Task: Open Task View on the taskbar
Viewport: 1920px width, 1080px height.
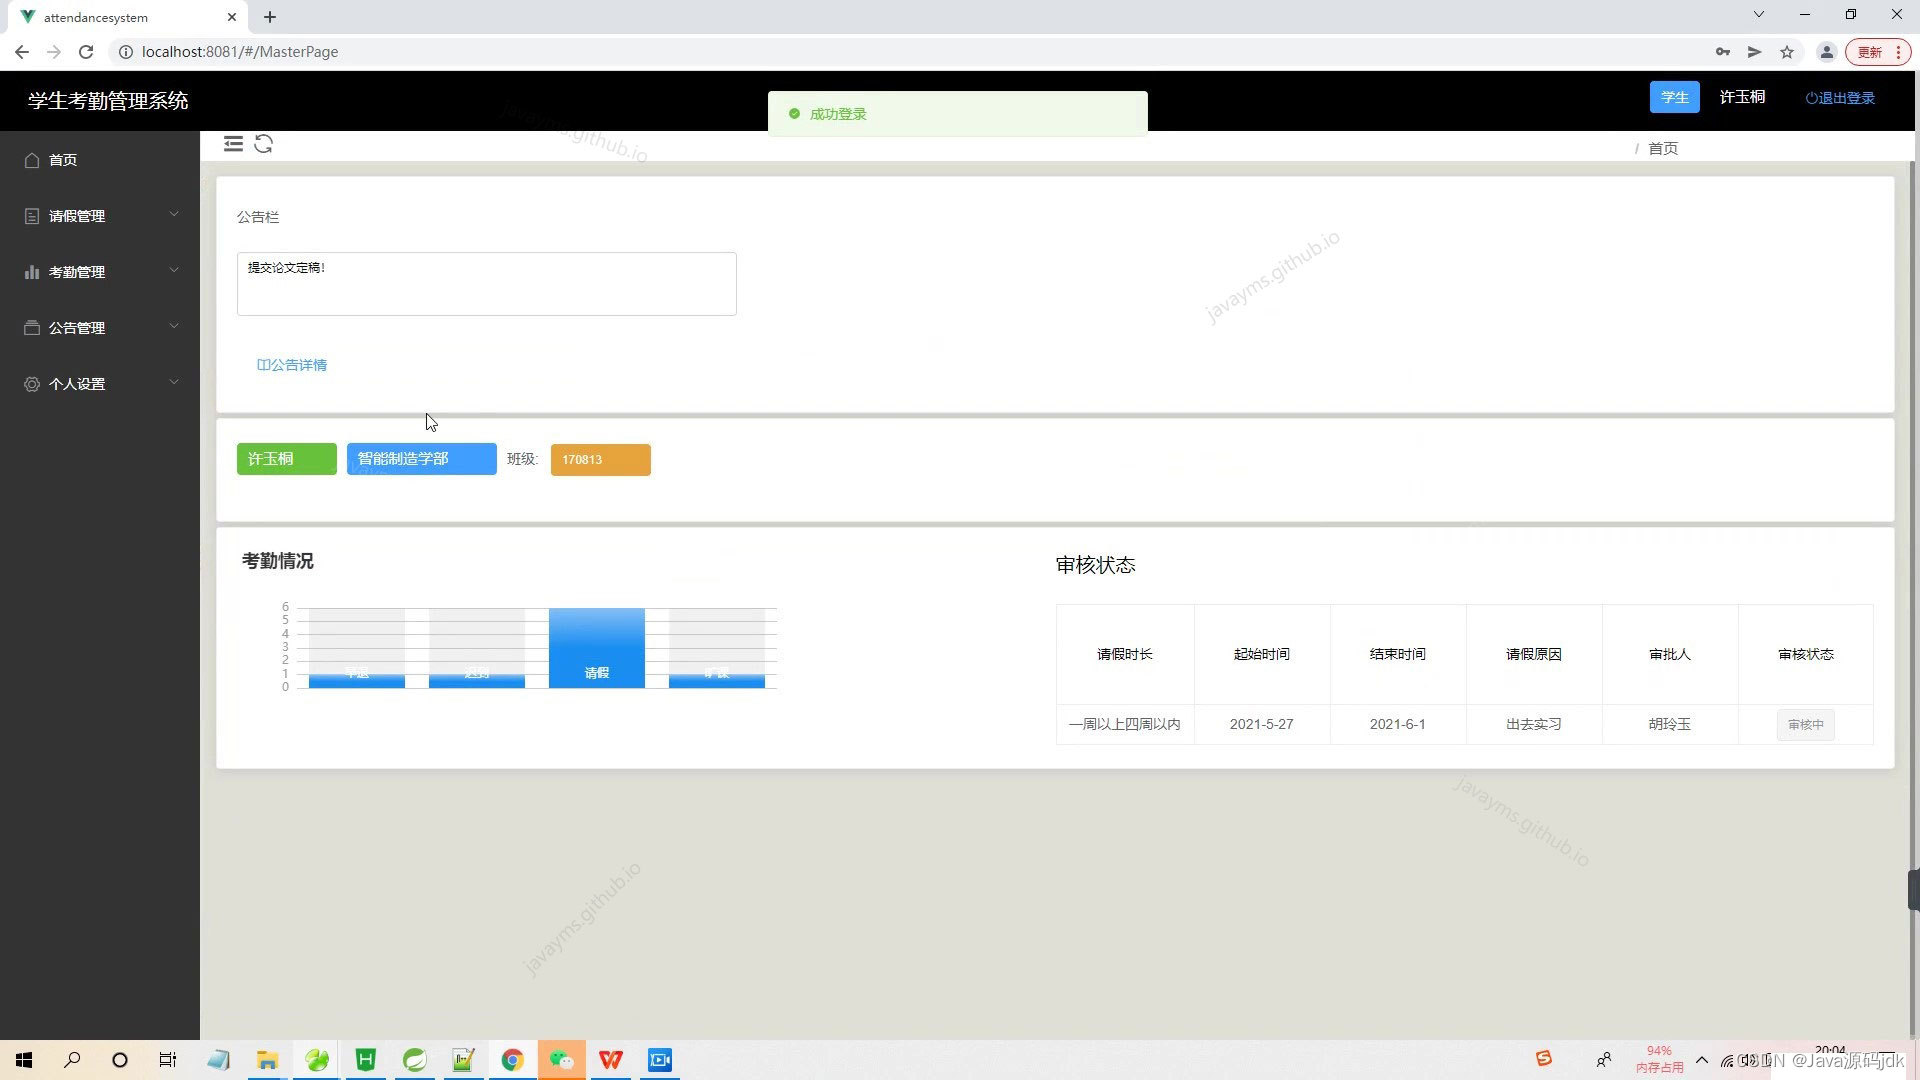Action: point(168,1060)
